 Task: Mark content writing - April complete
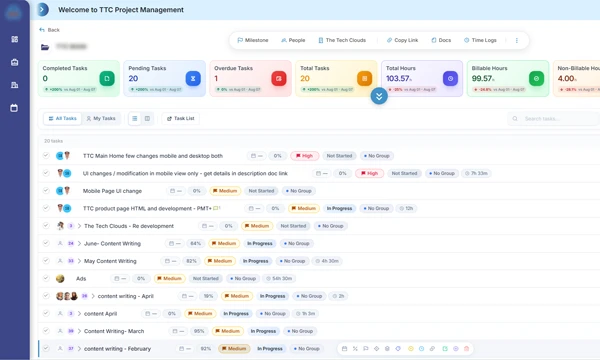pos(46,296)
